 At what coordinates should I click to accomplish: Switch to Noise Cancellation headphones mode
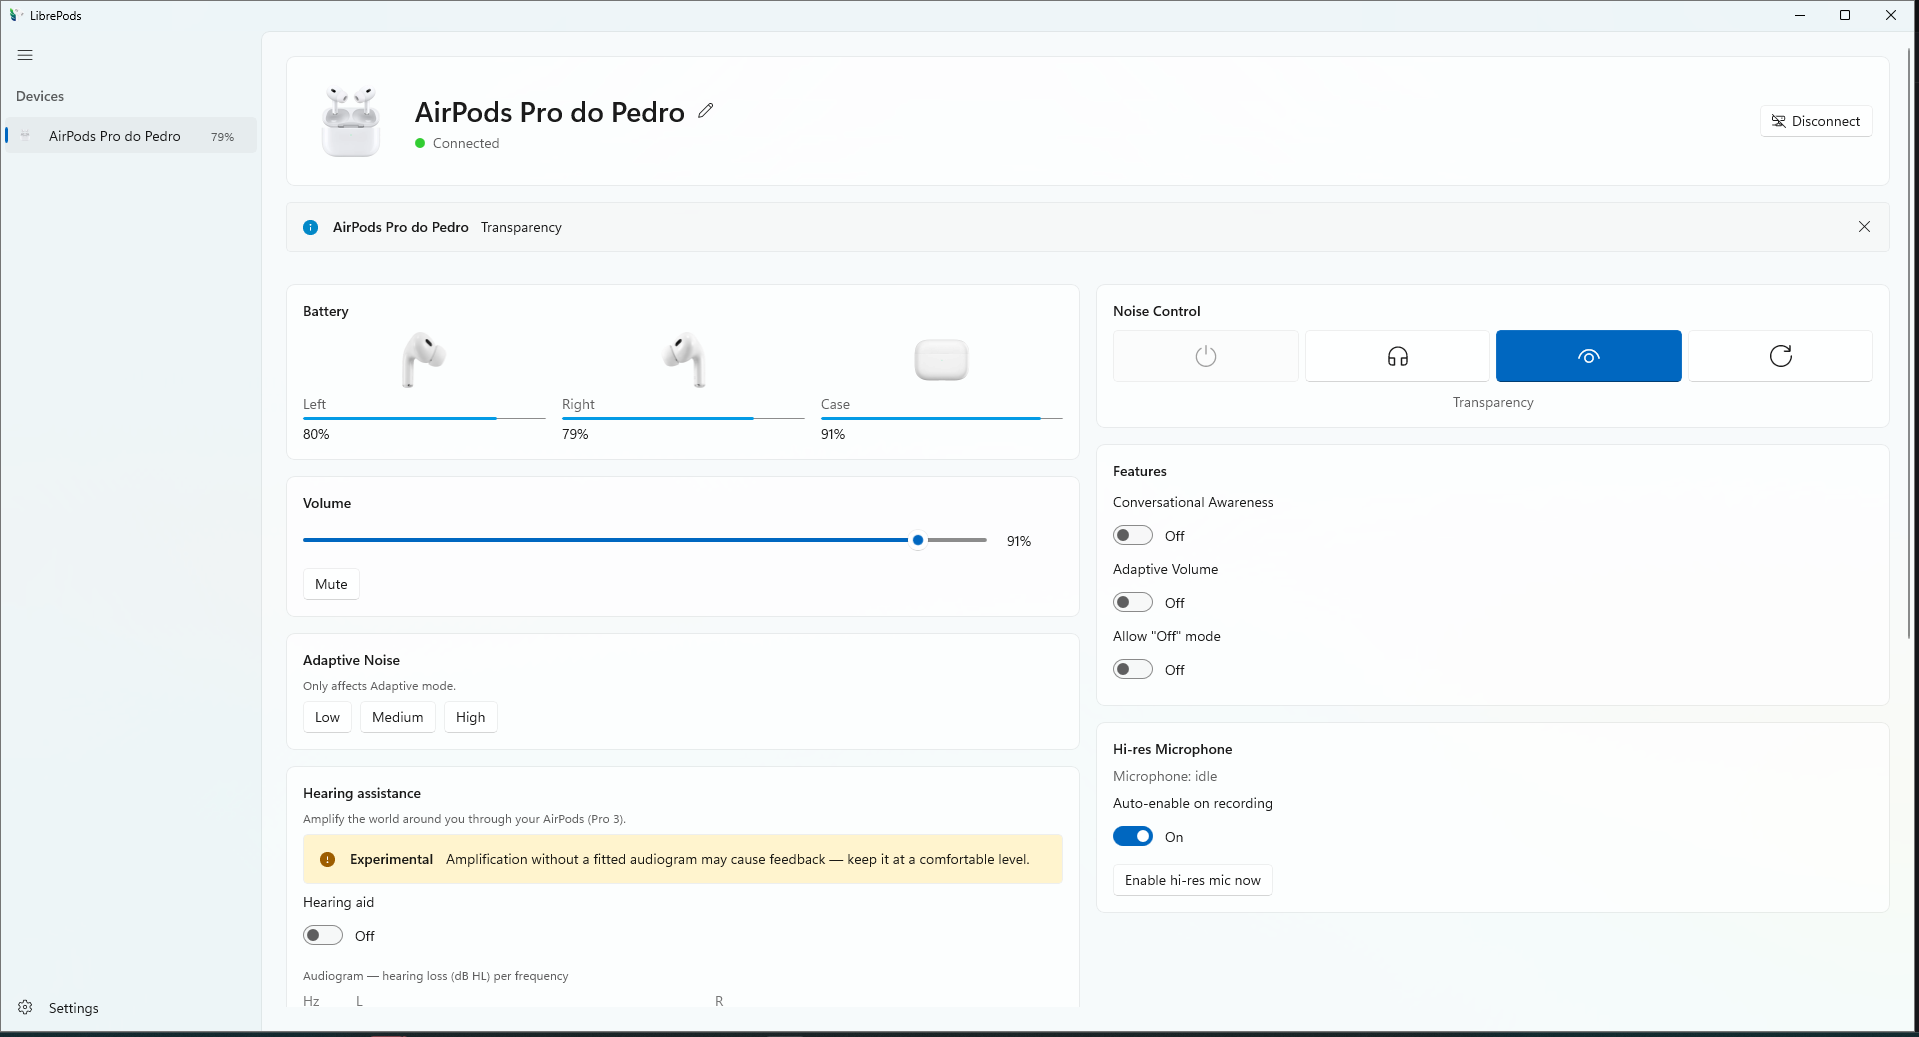coord(1397,356)
